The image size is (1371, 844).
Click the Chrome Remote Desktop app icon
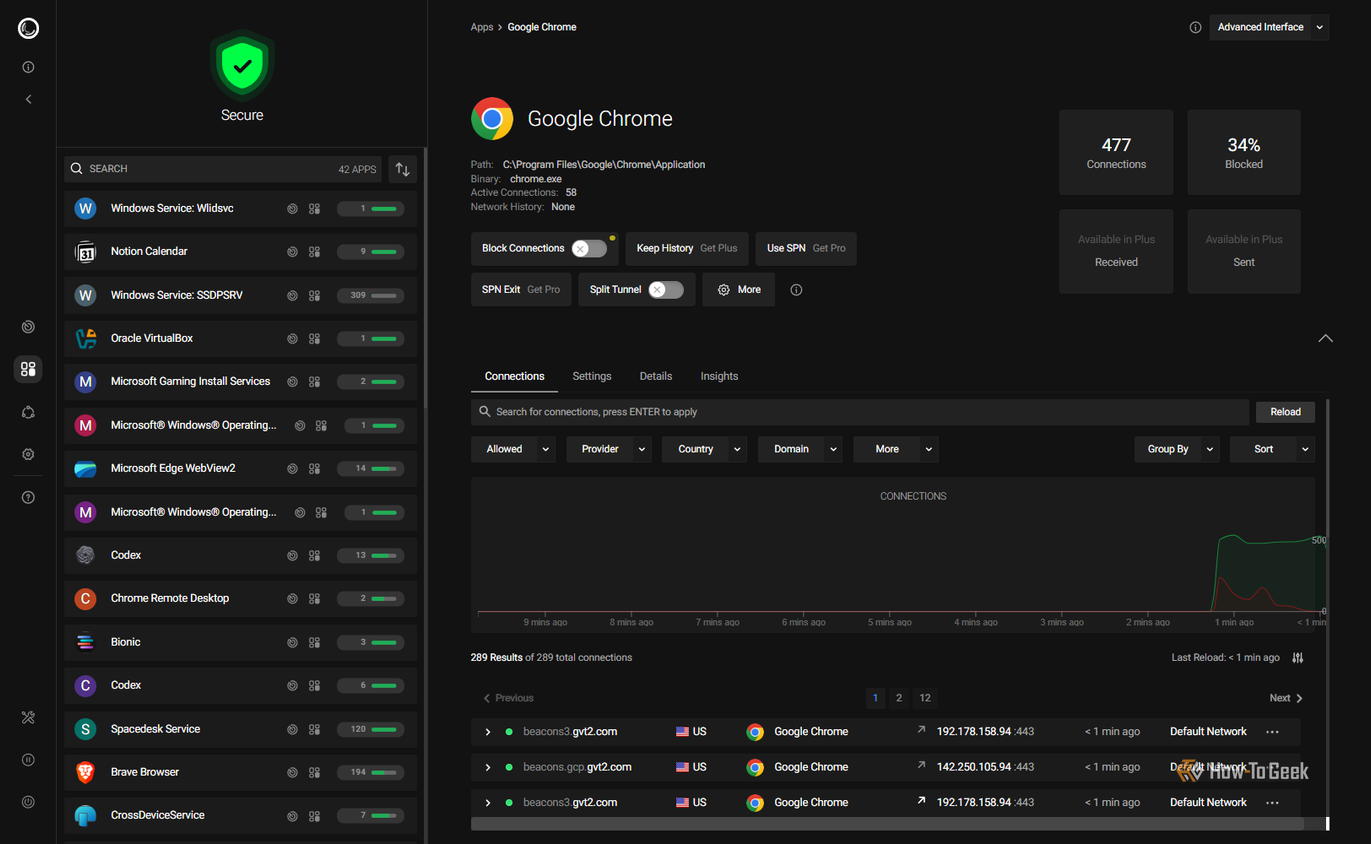pyautogui.click(x=86, y=598)
